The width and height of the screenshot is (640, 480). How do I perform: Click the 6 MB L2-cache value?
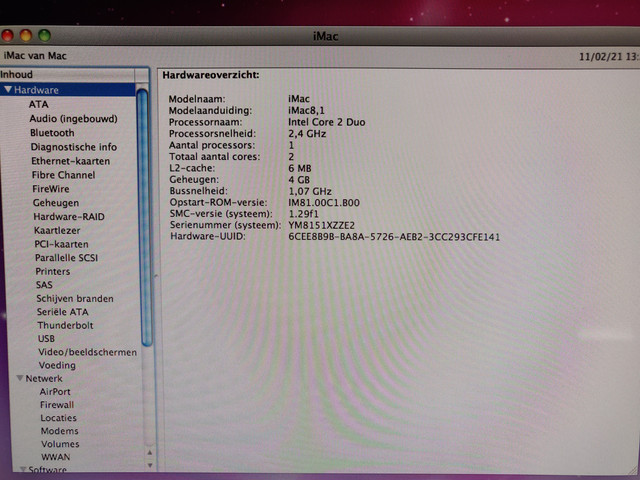(300, 168)
